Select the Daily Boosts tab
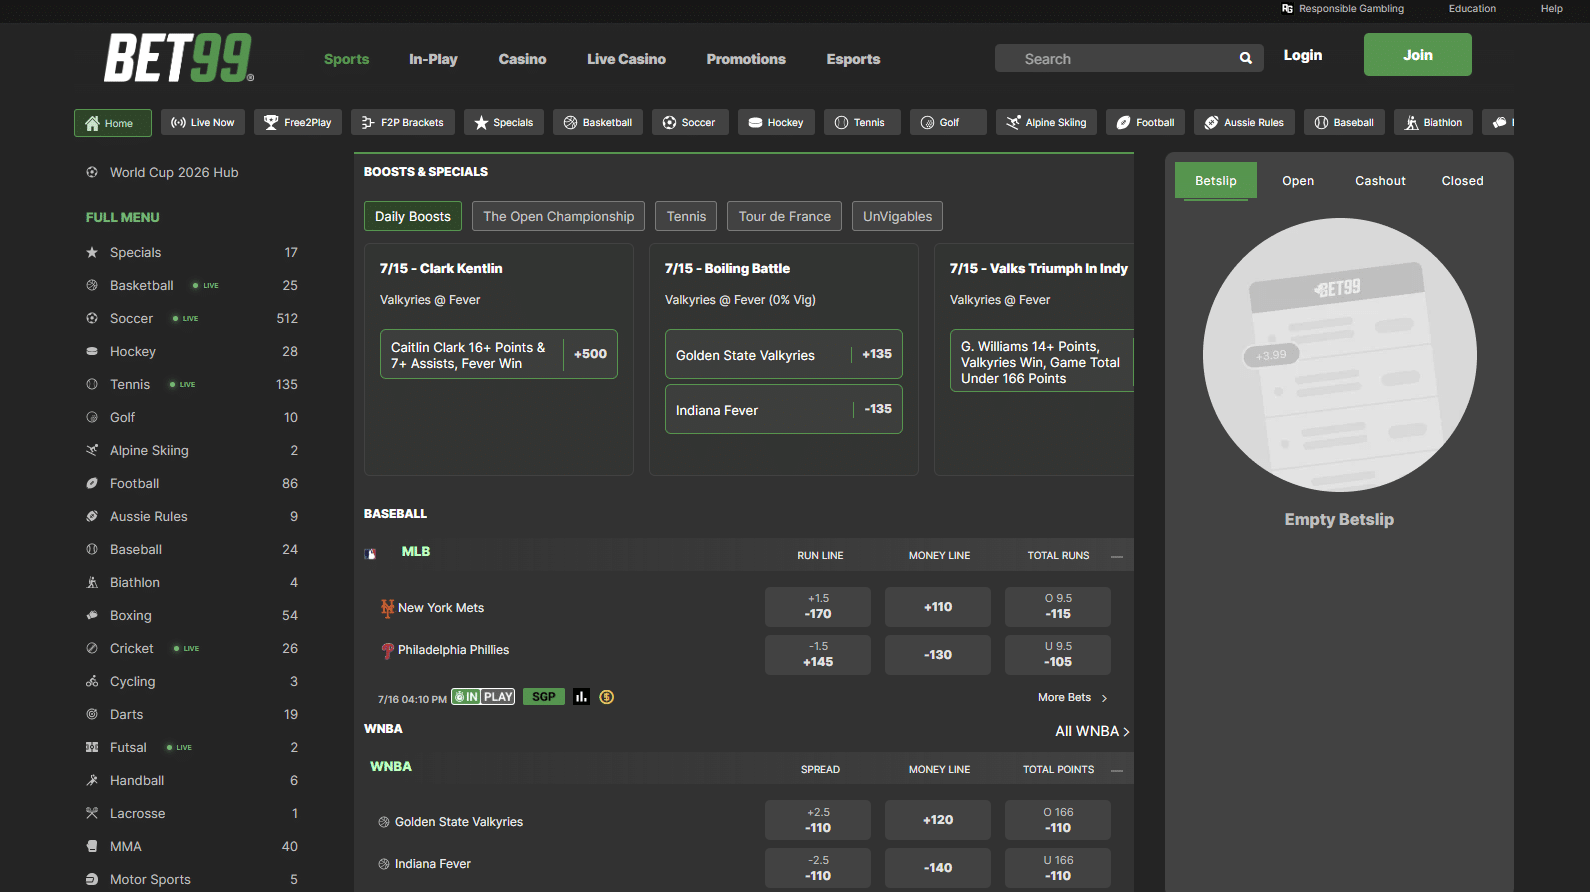 click(413, 217)
